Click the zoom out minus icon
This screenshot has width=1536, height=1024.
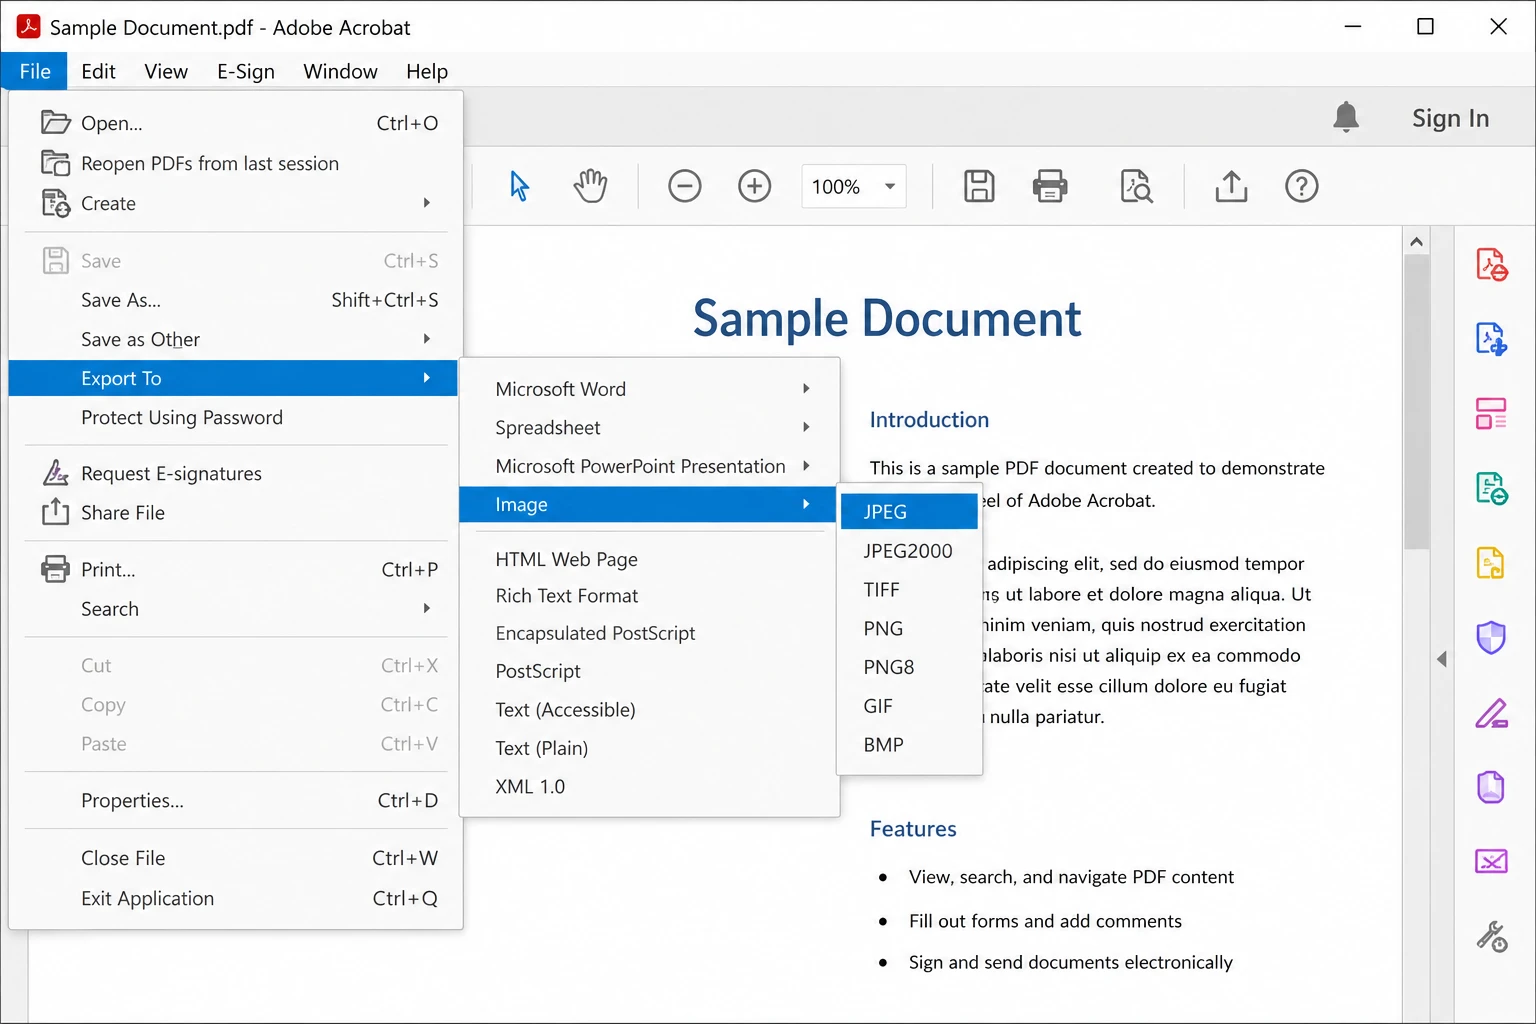[x=685, y=186]
